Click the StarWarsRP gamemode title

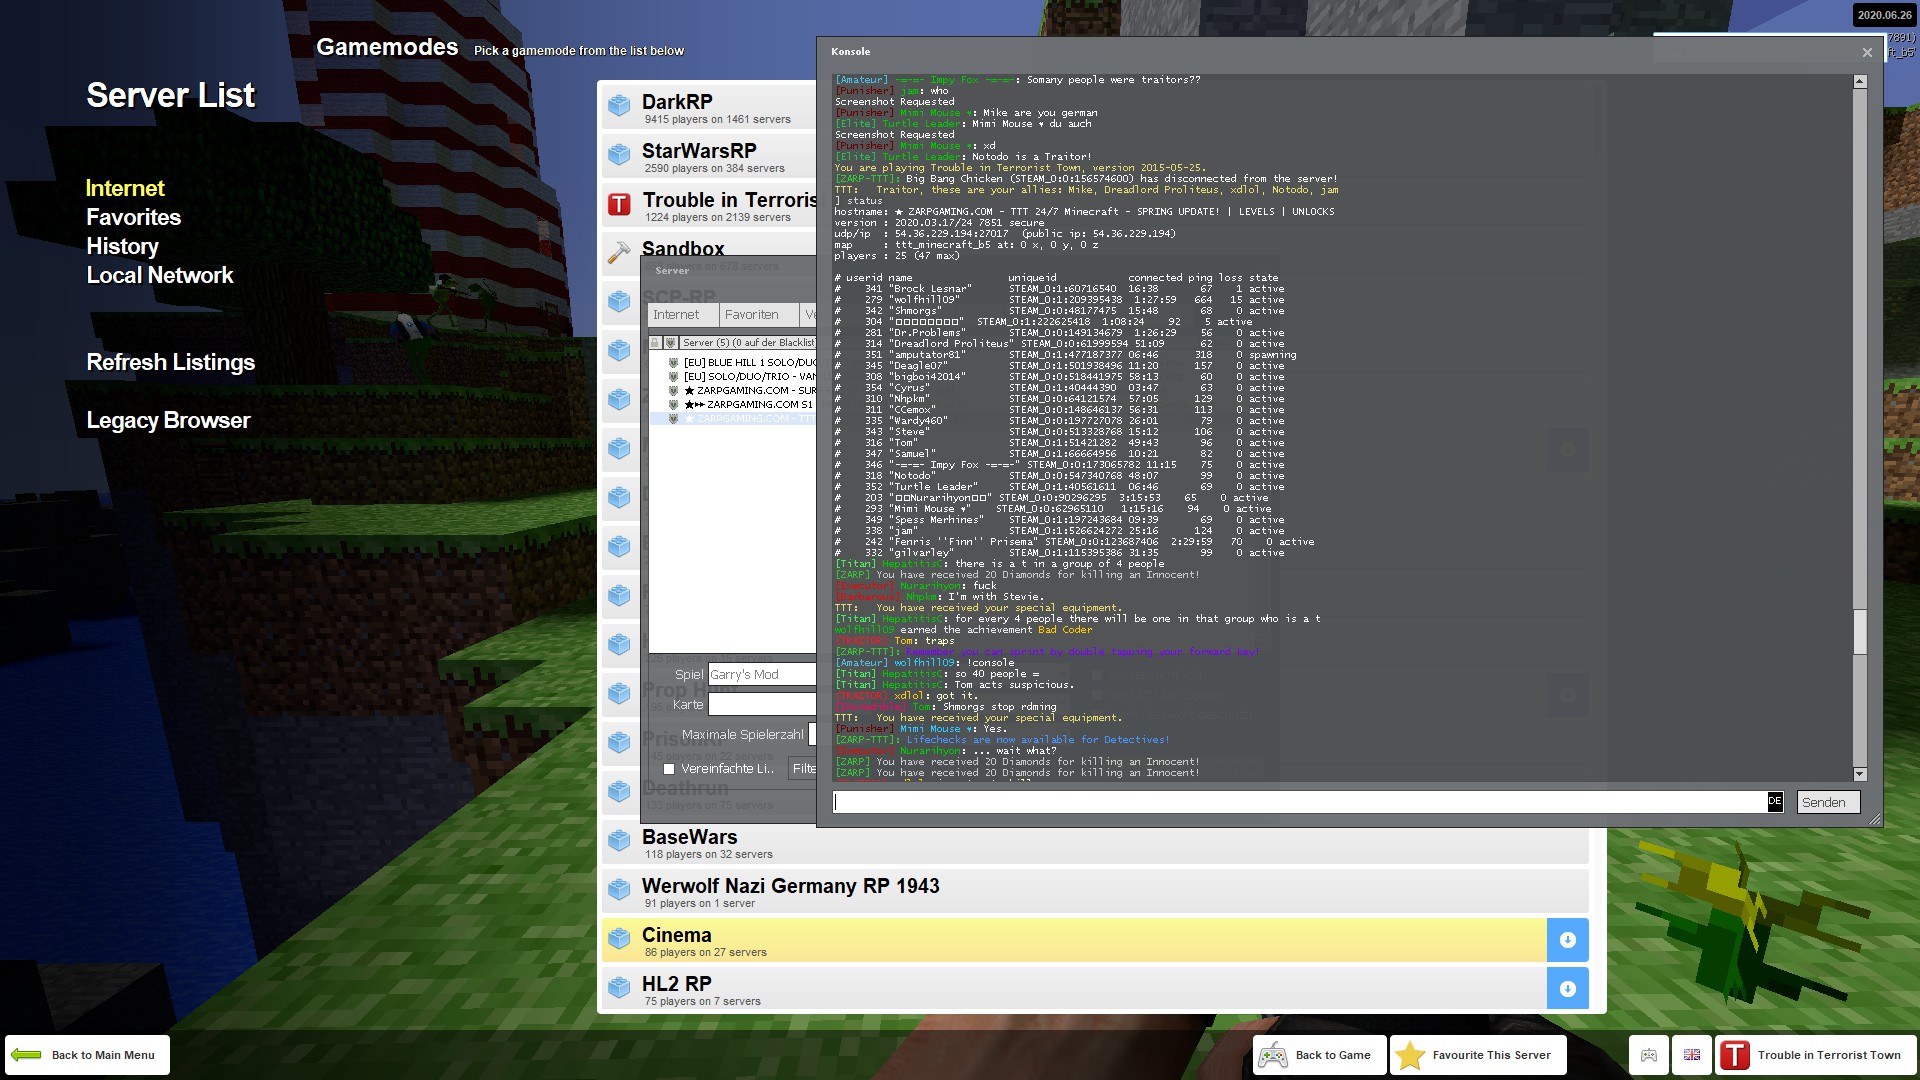coord(699,151)
